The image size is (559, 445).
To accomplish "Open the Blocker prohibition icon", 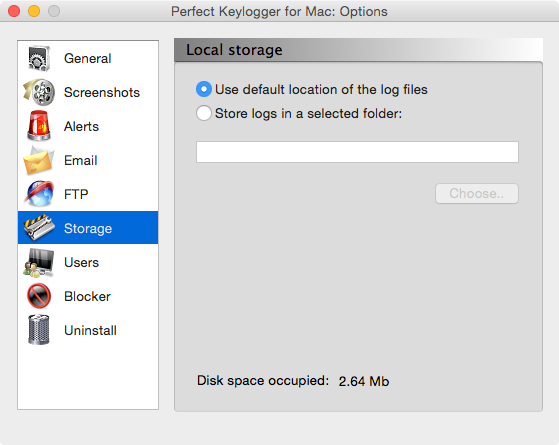I will 39,296.
